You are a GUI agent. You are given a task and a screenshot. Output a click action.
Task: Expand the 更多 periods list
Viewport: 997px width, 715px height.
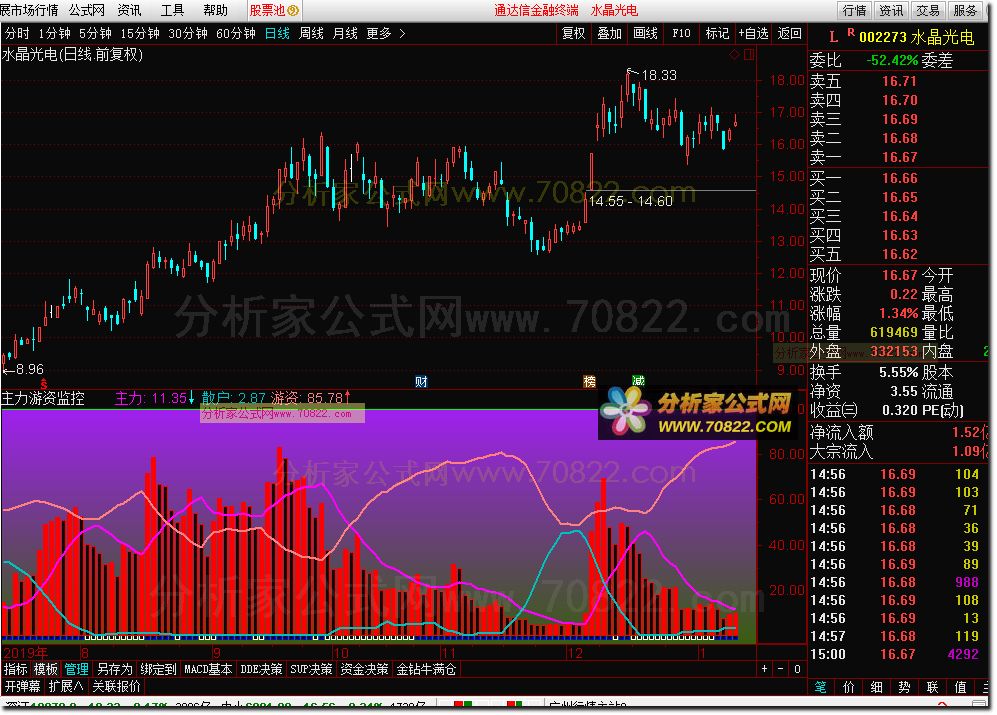[x=385, y=33]
